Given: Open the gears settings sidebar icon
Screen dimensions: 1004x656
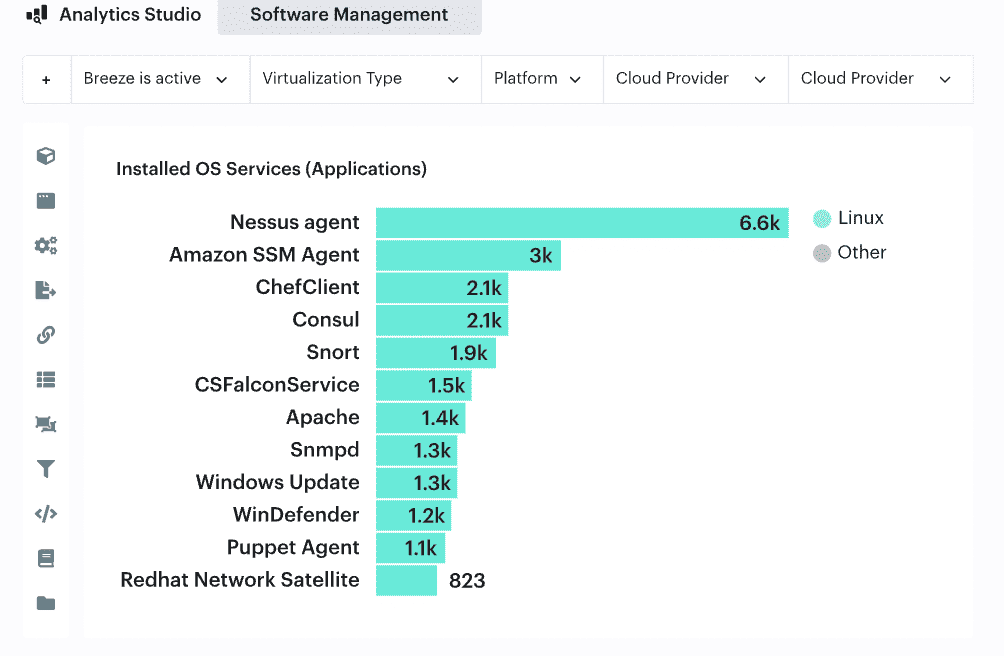Looking at the screenshot, I should 45,245.
